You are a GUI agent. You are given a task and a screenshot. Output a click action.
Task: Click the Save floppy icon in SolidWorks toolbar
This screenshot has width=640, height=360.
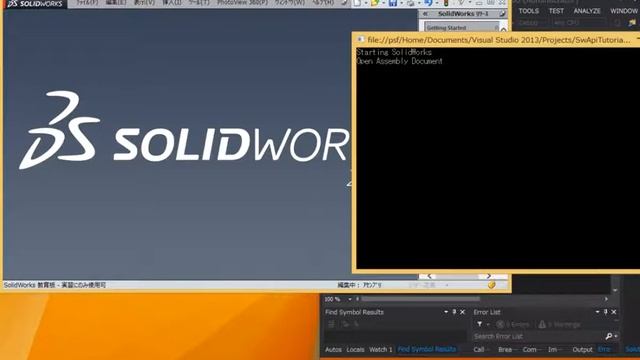(393, 3)
